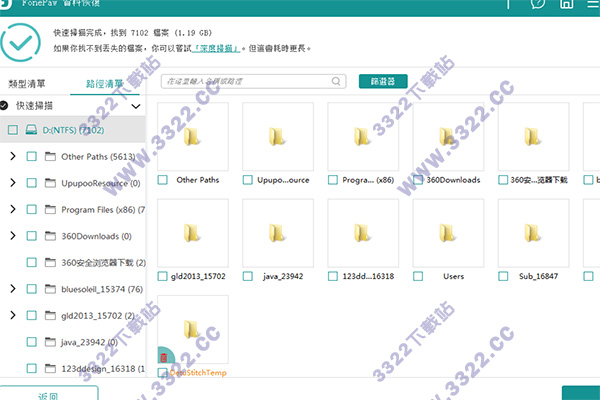Tick the Other Paths tree checkbox
The image size is (600, 400).
(31, 156)
